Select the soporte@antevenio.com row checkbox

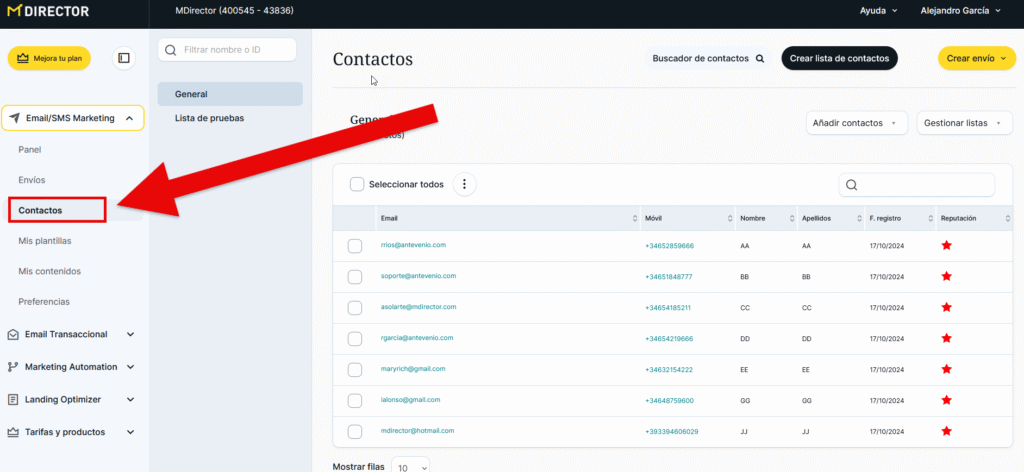(354, 277)
